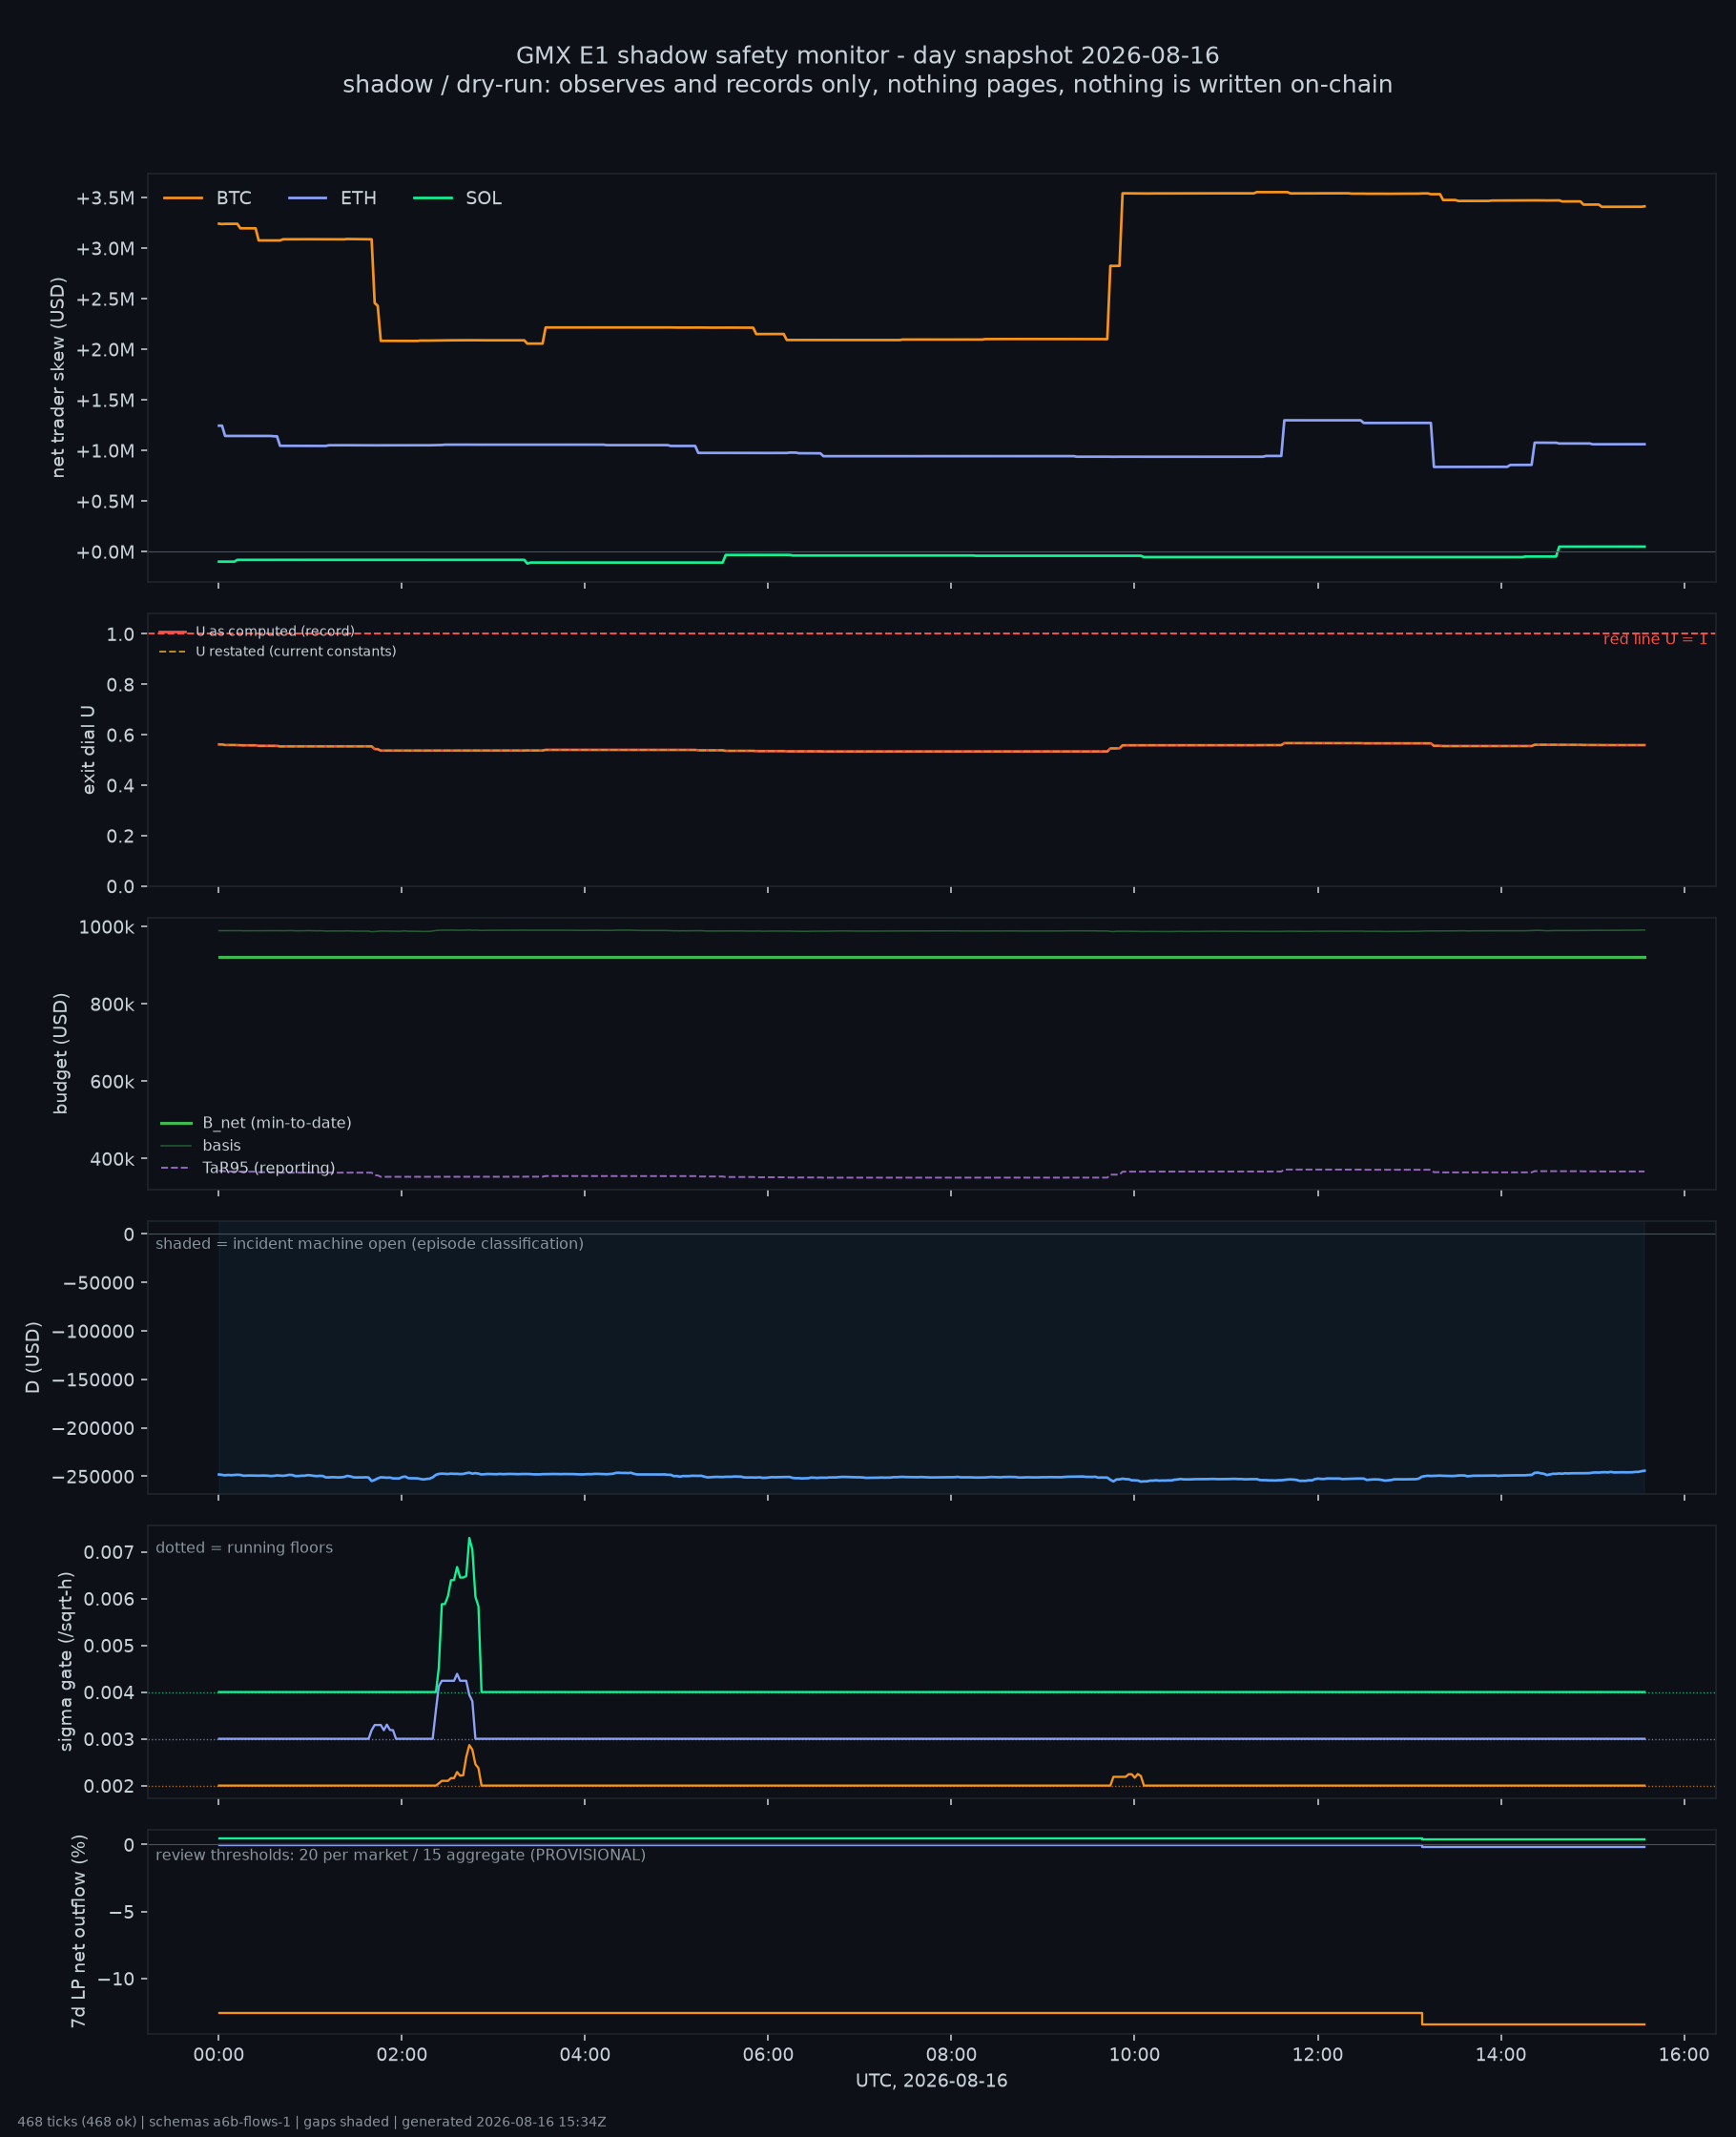1736x2137 pixels.
Task: Click the −250000 tick on D axis
Action: (94, 1477)
